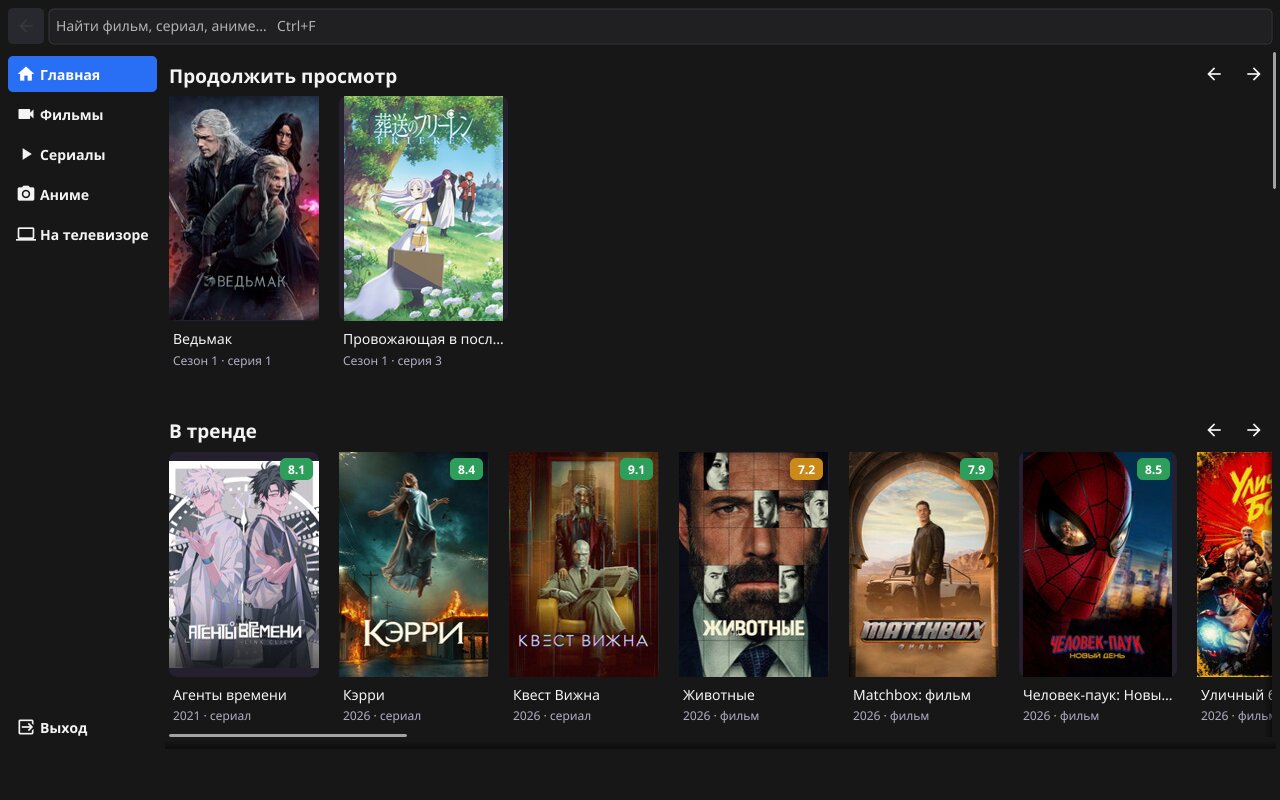Click the Квест Вижна title text

click(x=556, y=695)
